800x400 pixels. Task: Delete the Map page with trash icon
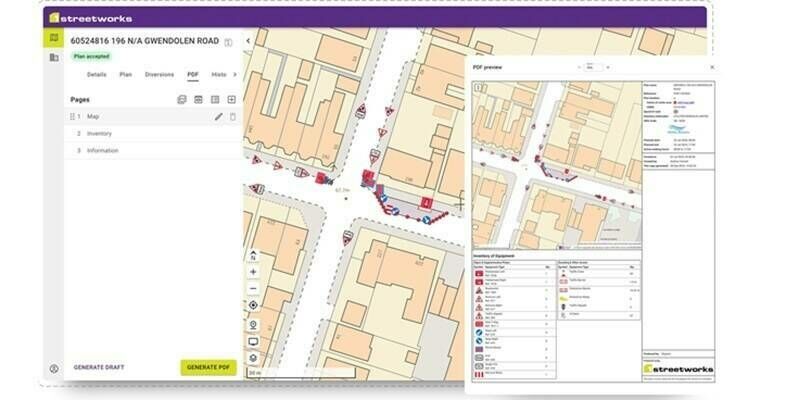[x=233, y=117]
